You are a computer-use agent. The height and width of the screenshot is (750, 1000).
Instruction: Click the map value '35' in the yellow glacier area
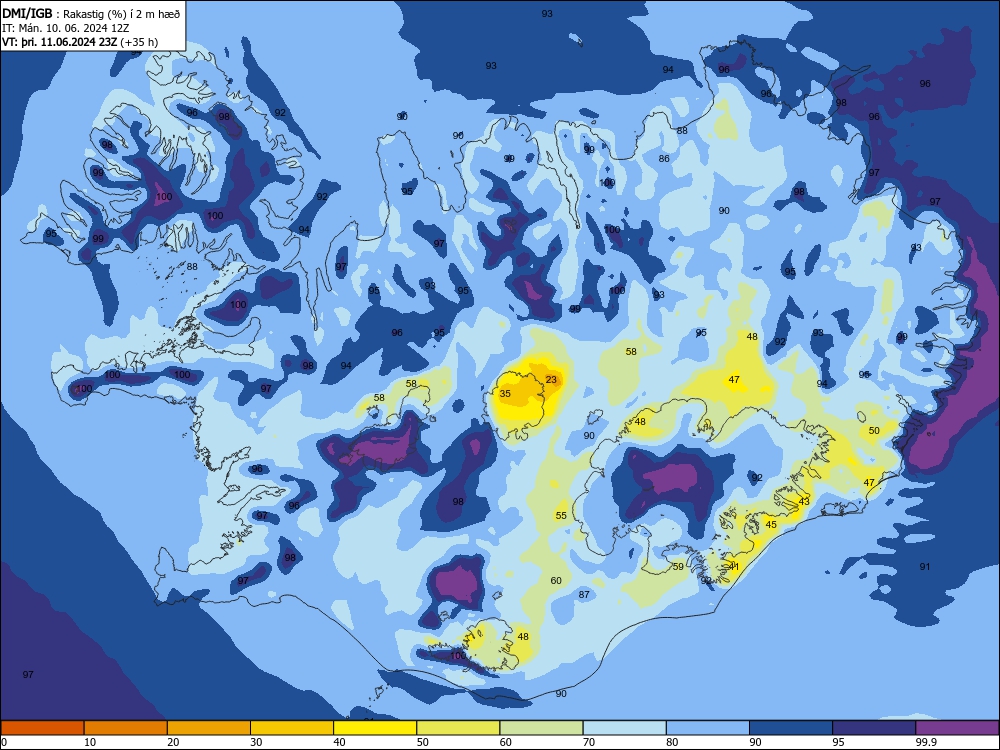505,393
